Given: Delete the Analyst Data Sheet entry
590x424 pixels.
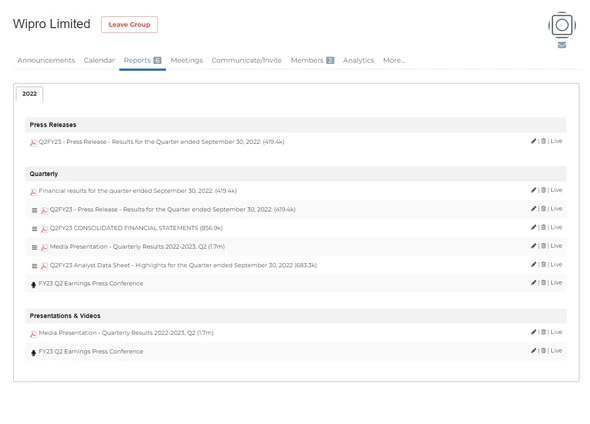Looking at the screenshot, I should point(543,264).
